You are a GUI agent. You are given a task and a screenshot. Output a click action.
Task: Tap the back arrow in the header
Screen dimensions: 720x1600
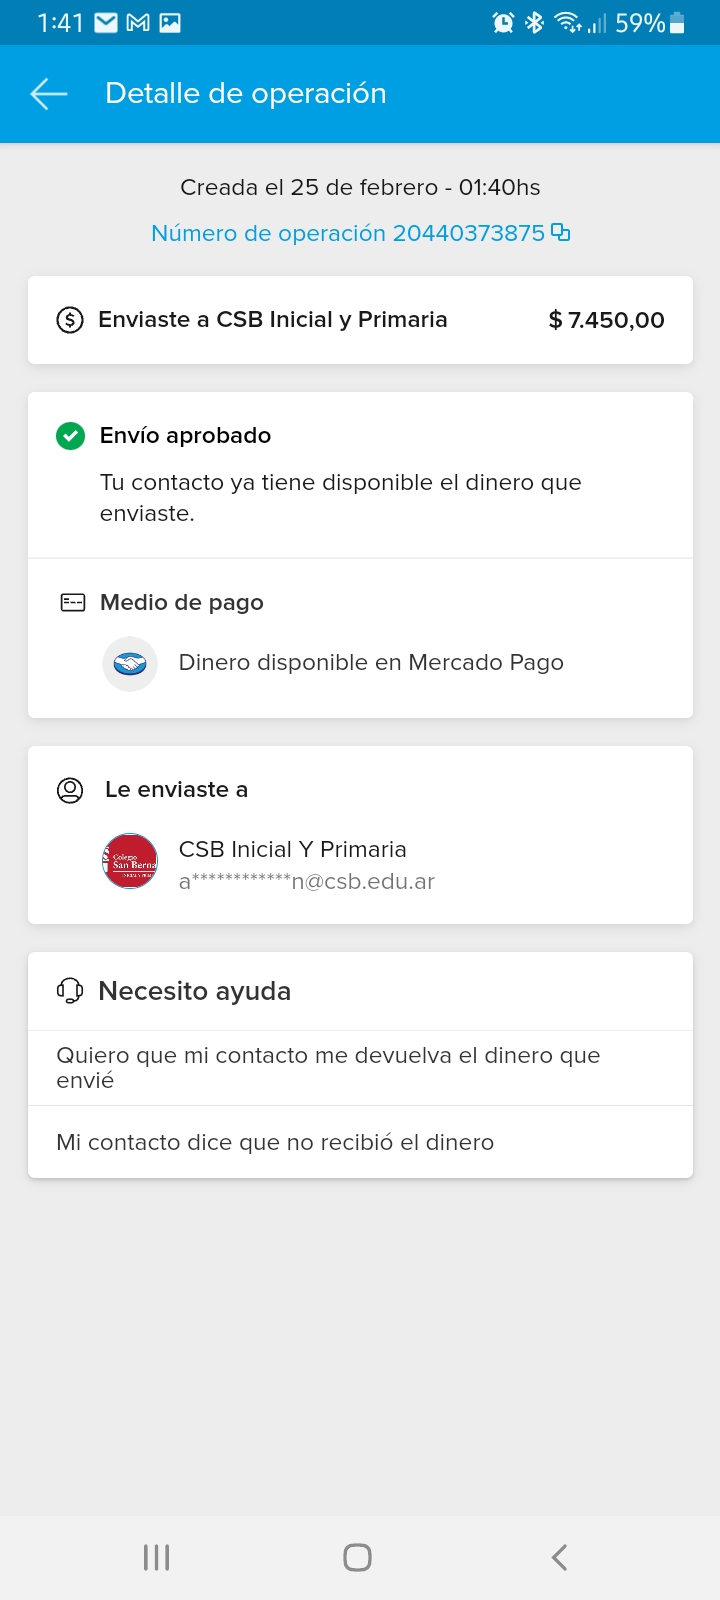(49, 94)
